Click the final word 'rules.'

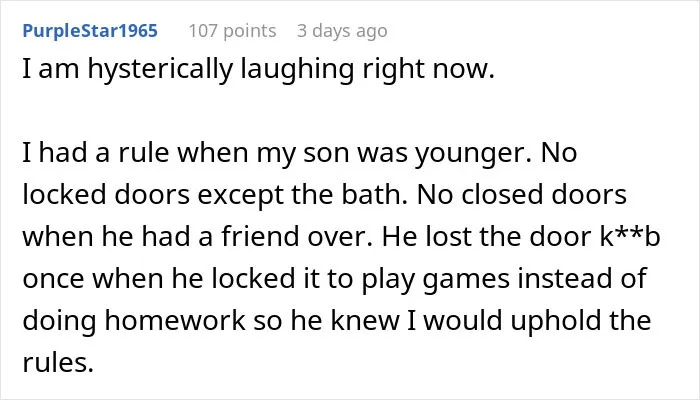(x=58, y=362)
